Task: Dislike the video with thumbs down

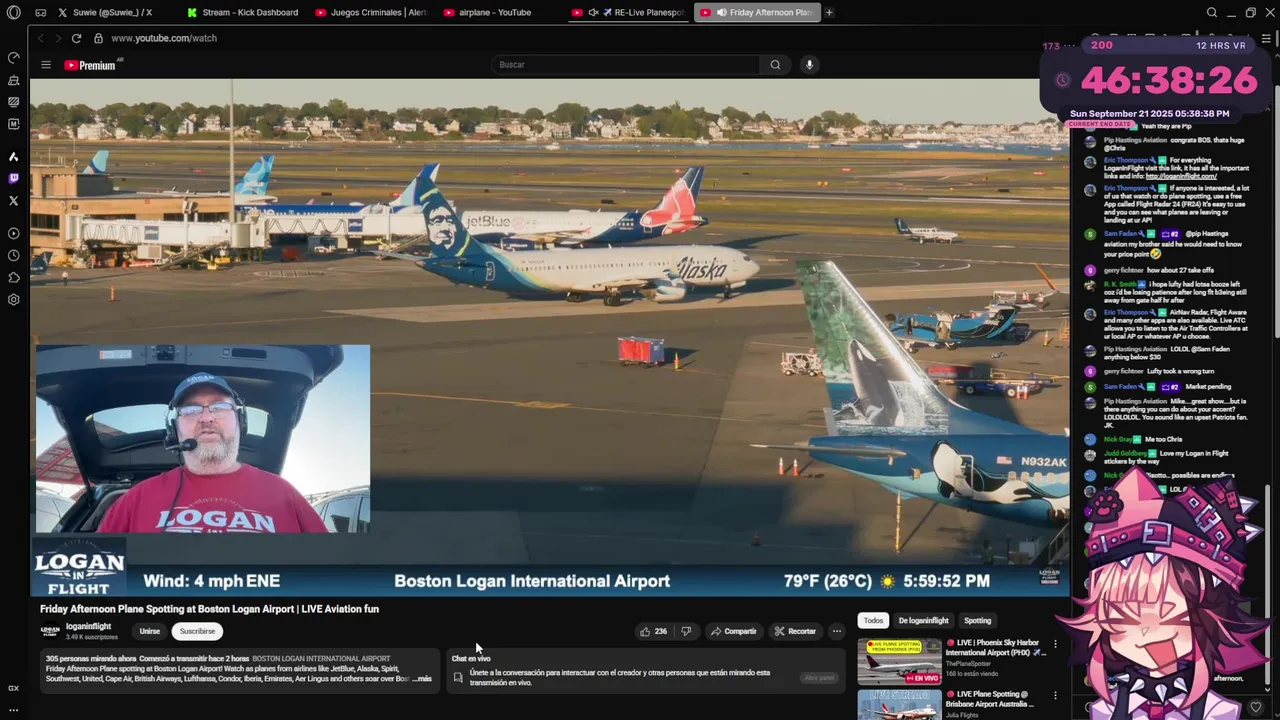Action: point(686,631)
